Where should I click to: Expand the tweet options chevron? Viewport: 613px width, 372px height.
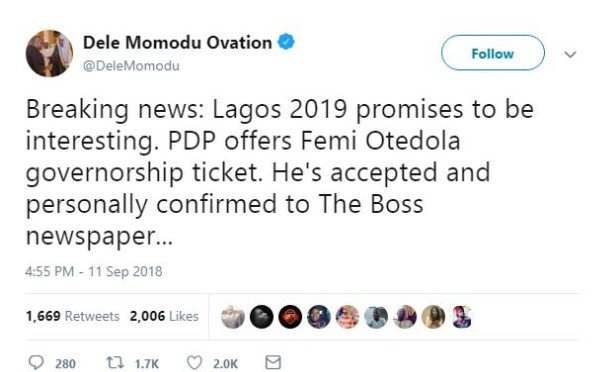[570, 54]
